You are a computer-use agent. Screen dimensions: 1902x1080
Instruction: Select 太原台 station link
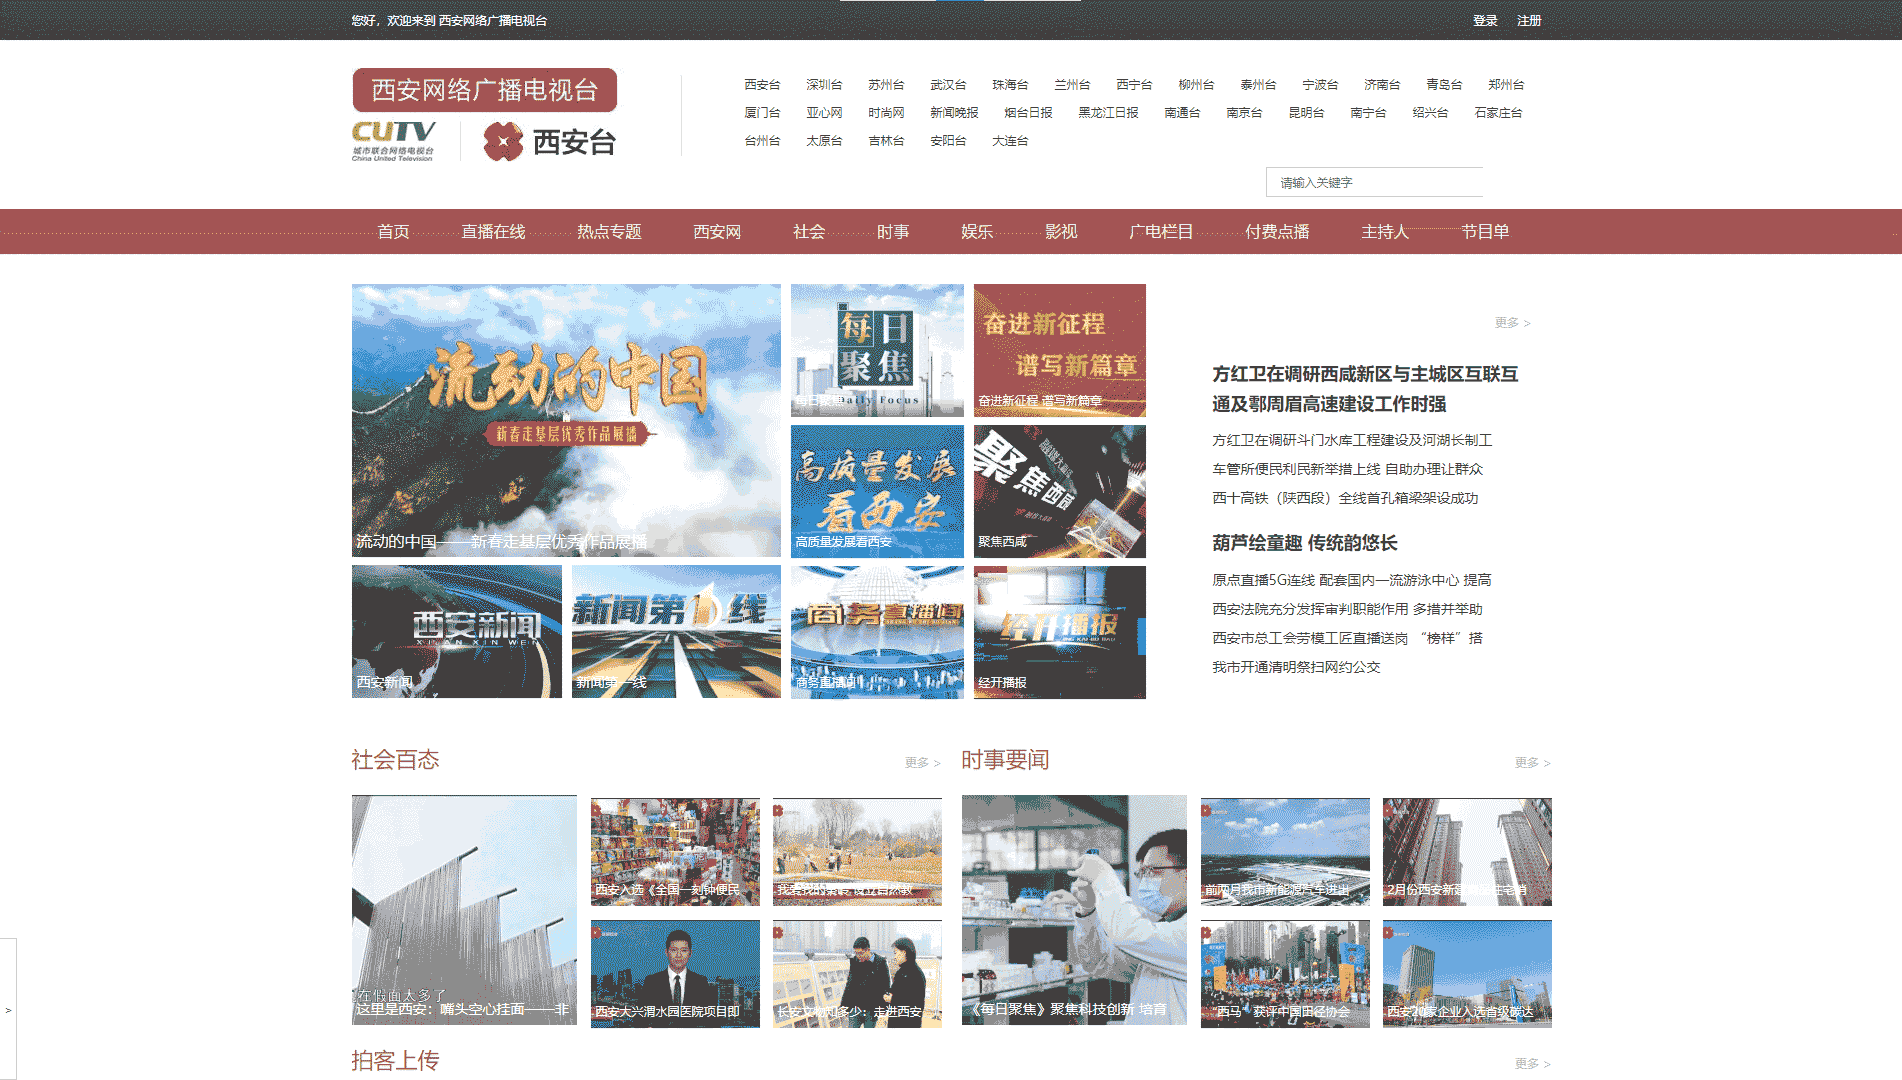(824, 141)
